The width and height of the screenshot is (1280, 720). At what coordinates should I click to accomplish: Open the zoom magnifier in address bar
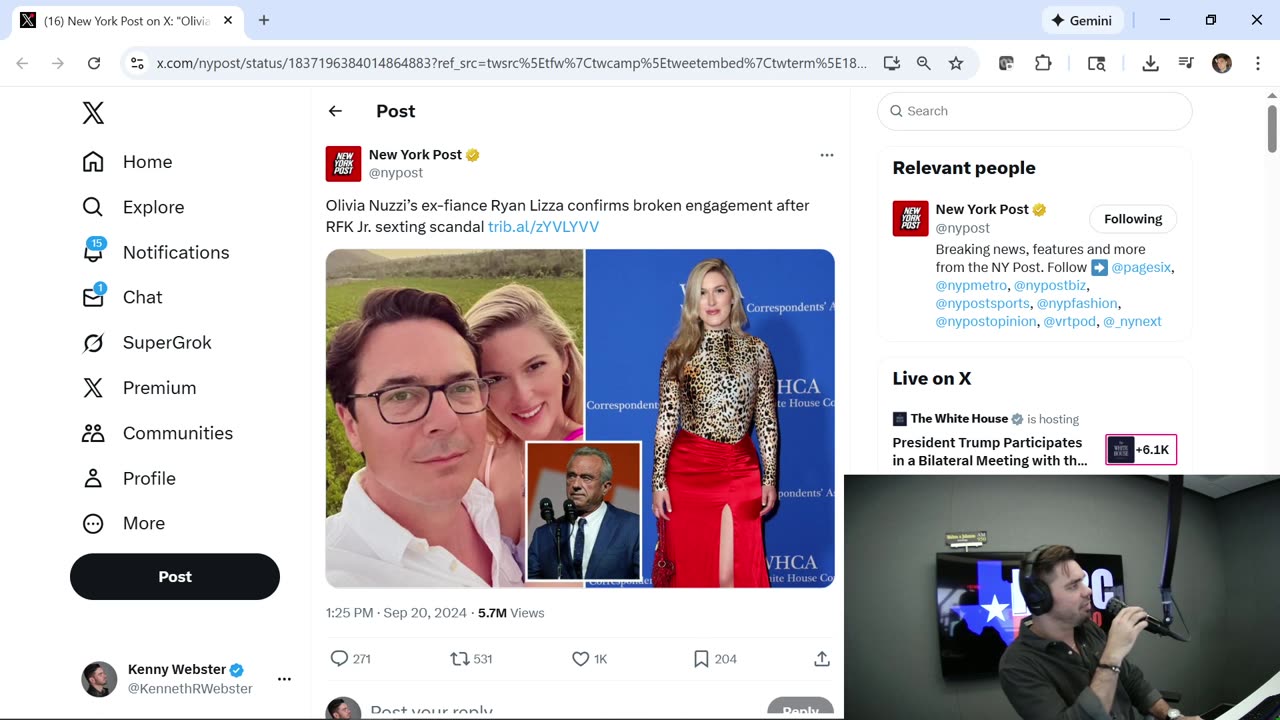(924, 63)
